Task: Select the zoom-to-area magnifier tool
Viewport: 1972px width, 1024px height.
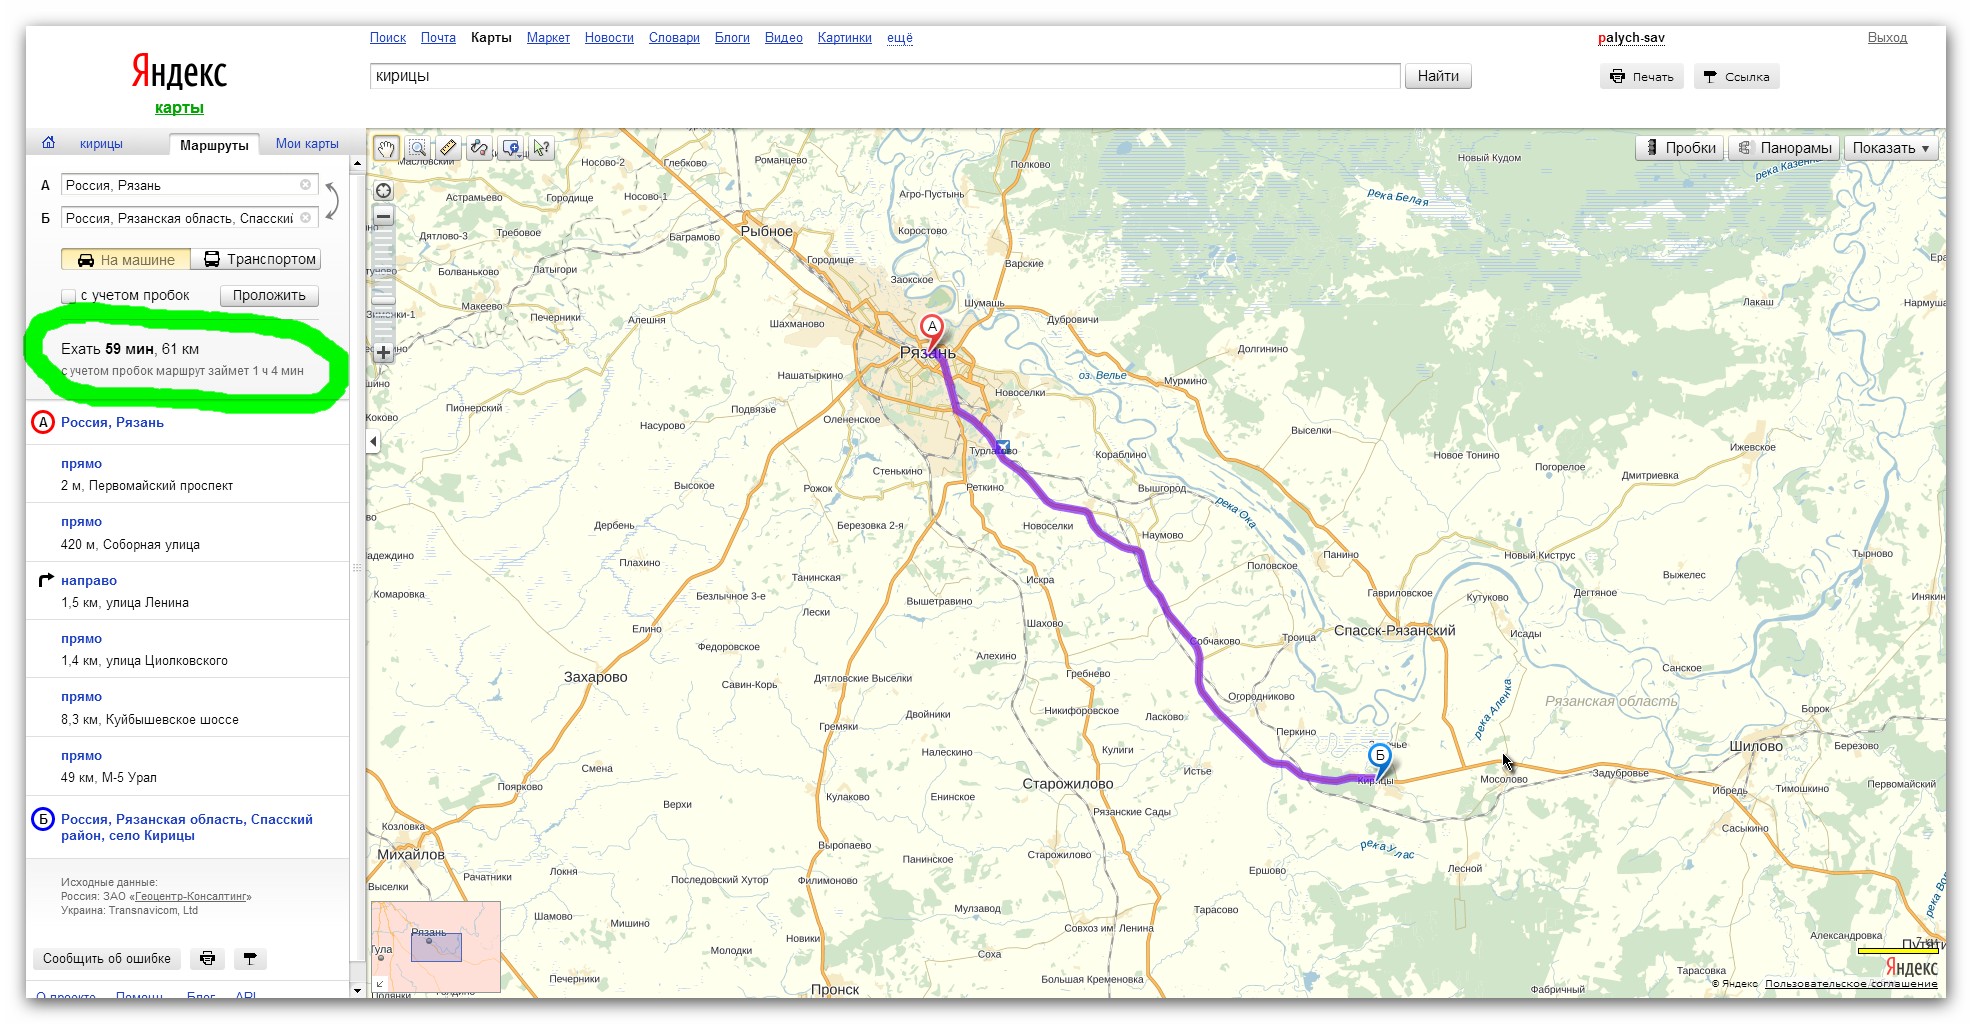Action: tap(417, 148)
